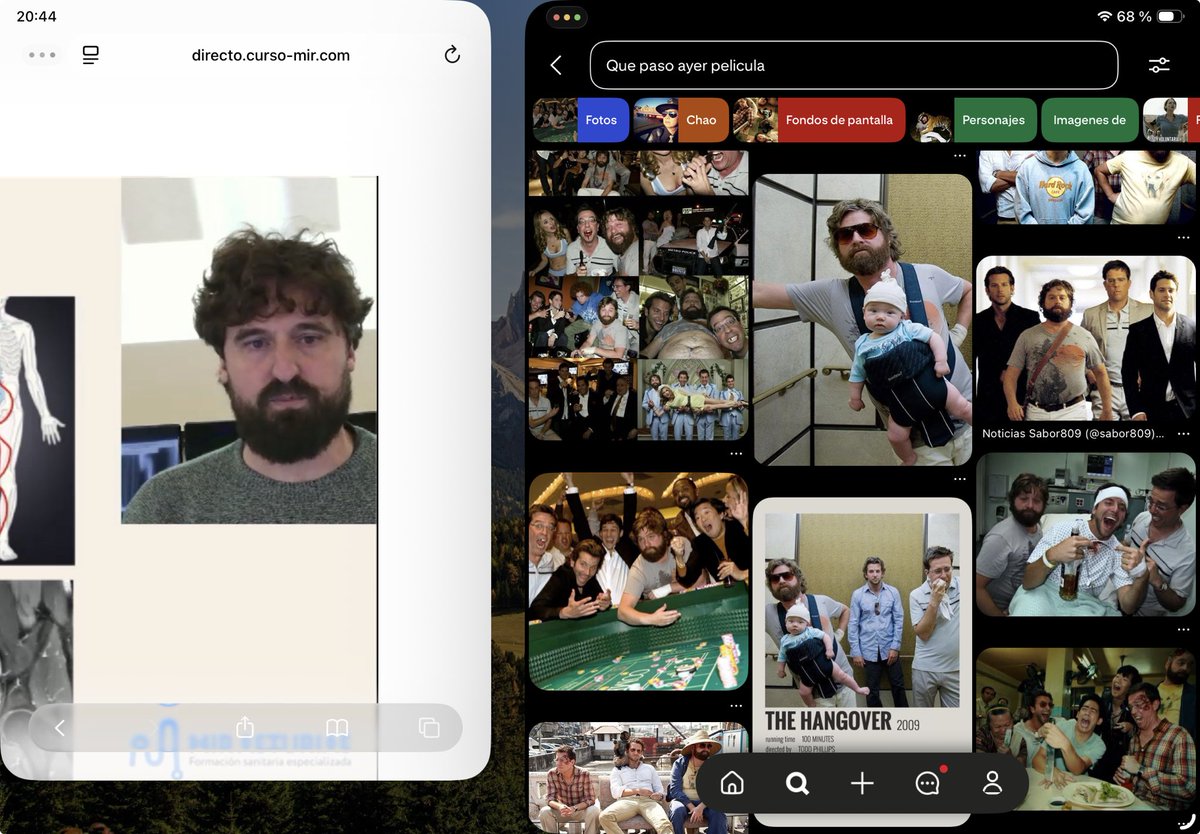Tap the directo.curso-mir.com address text

pos(271,55)
